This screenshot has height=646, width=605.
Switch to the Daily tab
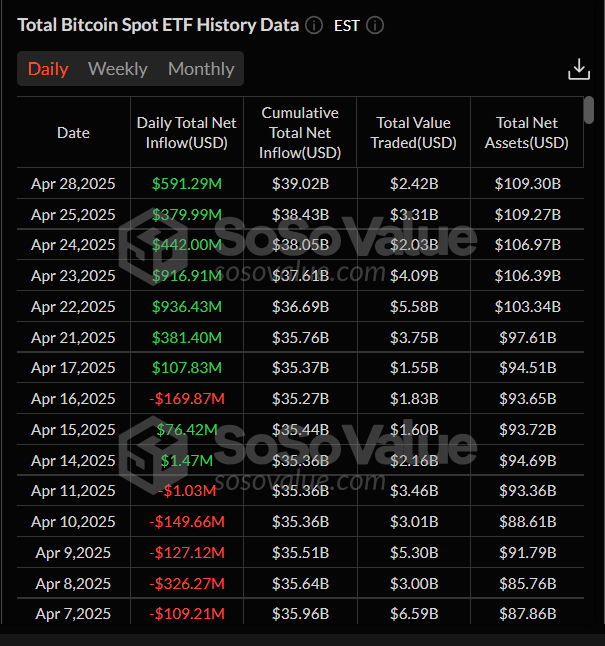(48, 69)
